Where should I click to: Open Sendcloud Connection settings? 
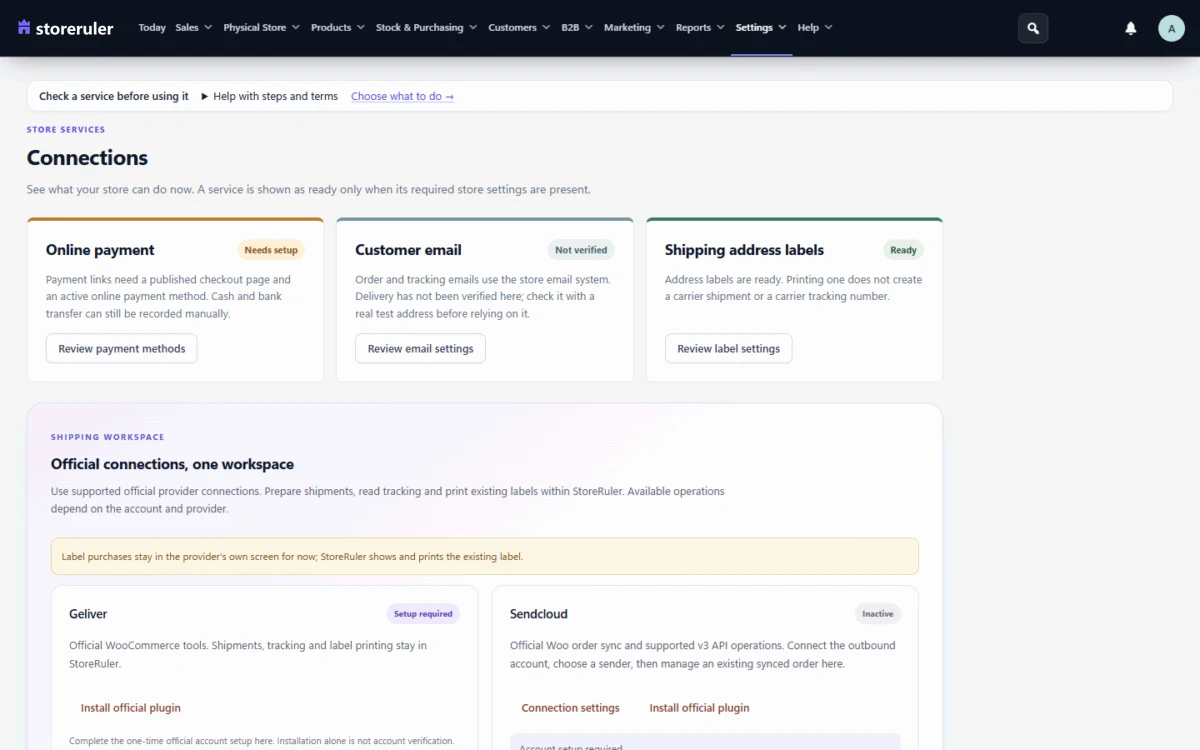click(x=571, y=708)
